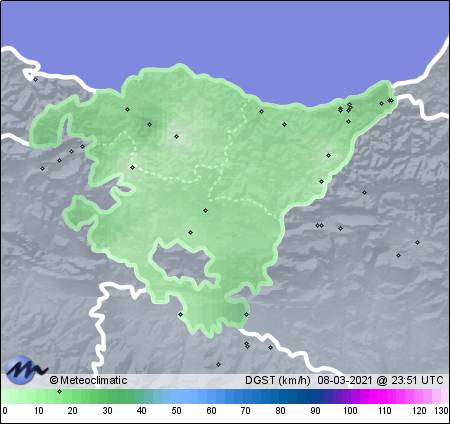Select the southernmost station marker on the map

(218, 365)
